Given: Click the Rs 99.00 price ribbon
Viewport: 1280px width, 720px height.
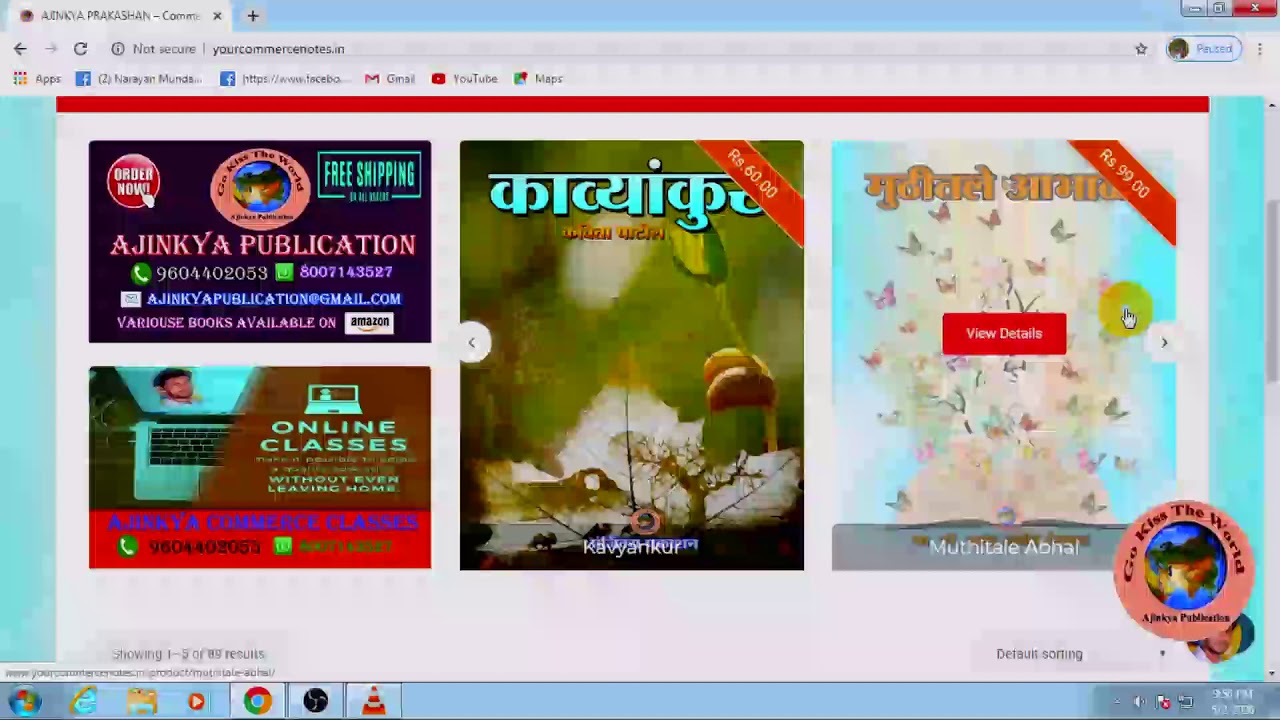Looking at the screenshot, I should [1125, 174].
